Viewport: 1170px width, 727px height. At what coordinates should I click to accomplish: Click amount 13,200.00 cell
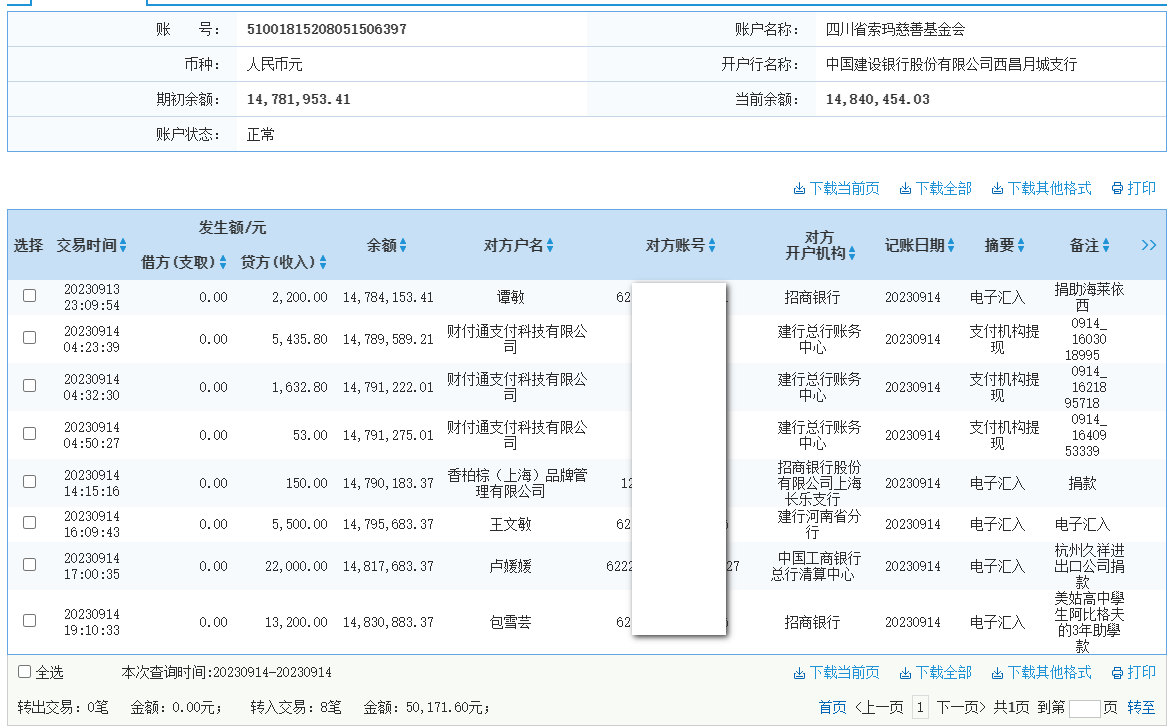point(296,623)
